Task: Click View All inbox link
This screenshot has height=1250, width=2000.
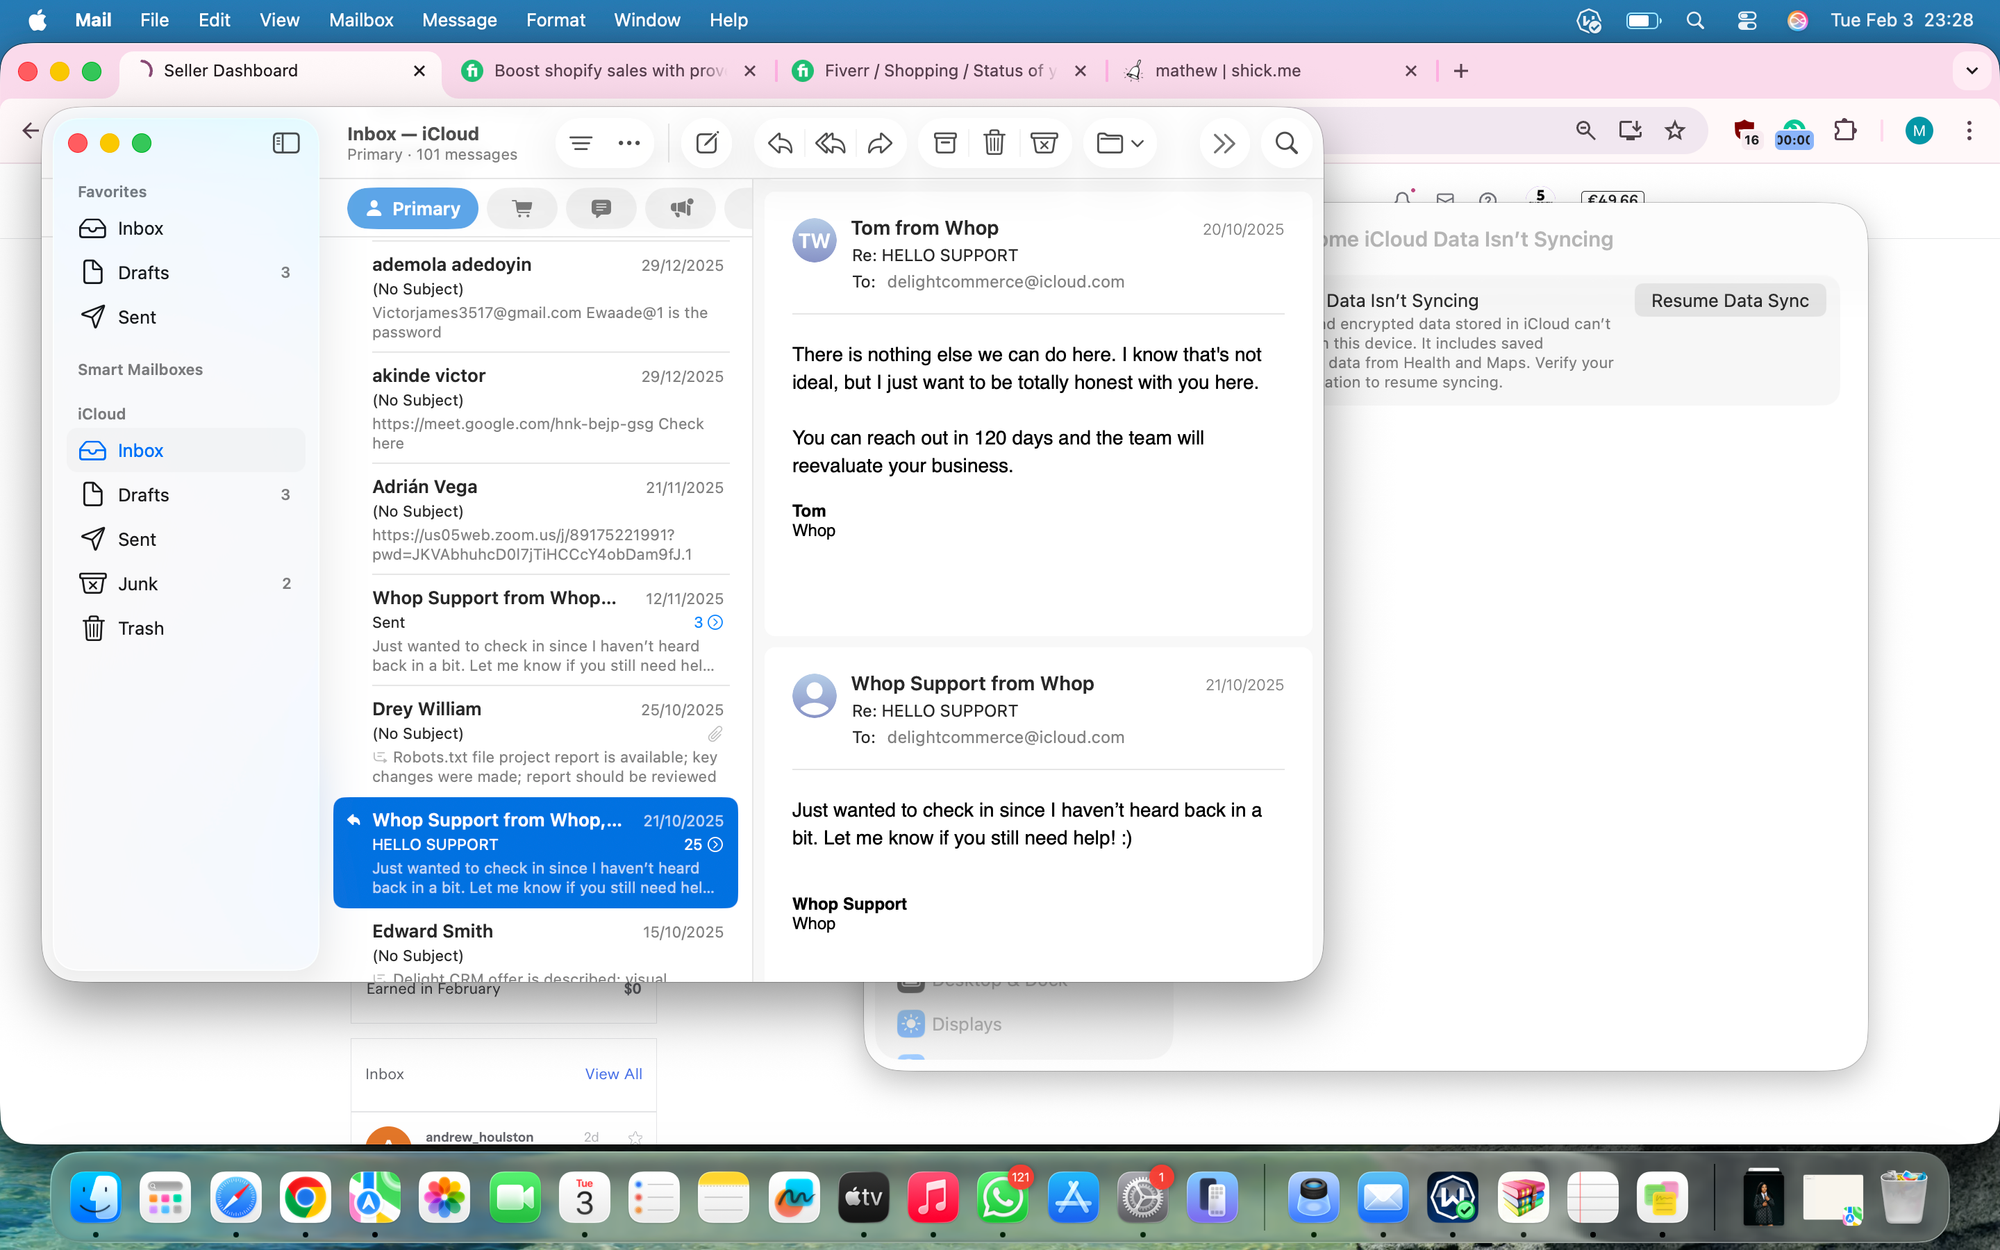Action: click(x=613, y=1074)
